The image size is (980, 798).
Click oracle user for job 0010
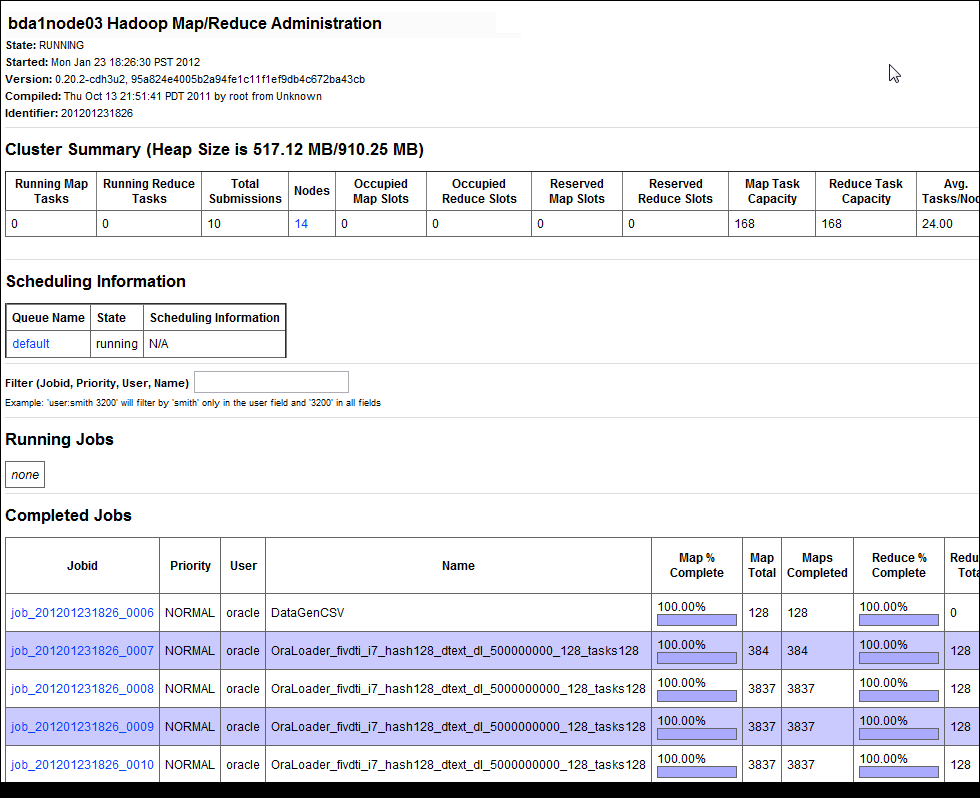click(x=242, y=765)
